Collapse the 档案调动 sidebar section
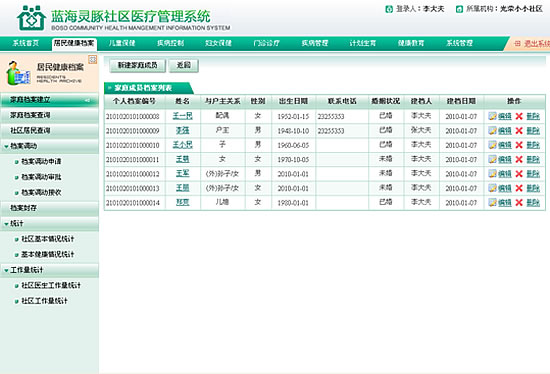Image resolution: width=550 pixels, height=374 pixels. point(6,146)
